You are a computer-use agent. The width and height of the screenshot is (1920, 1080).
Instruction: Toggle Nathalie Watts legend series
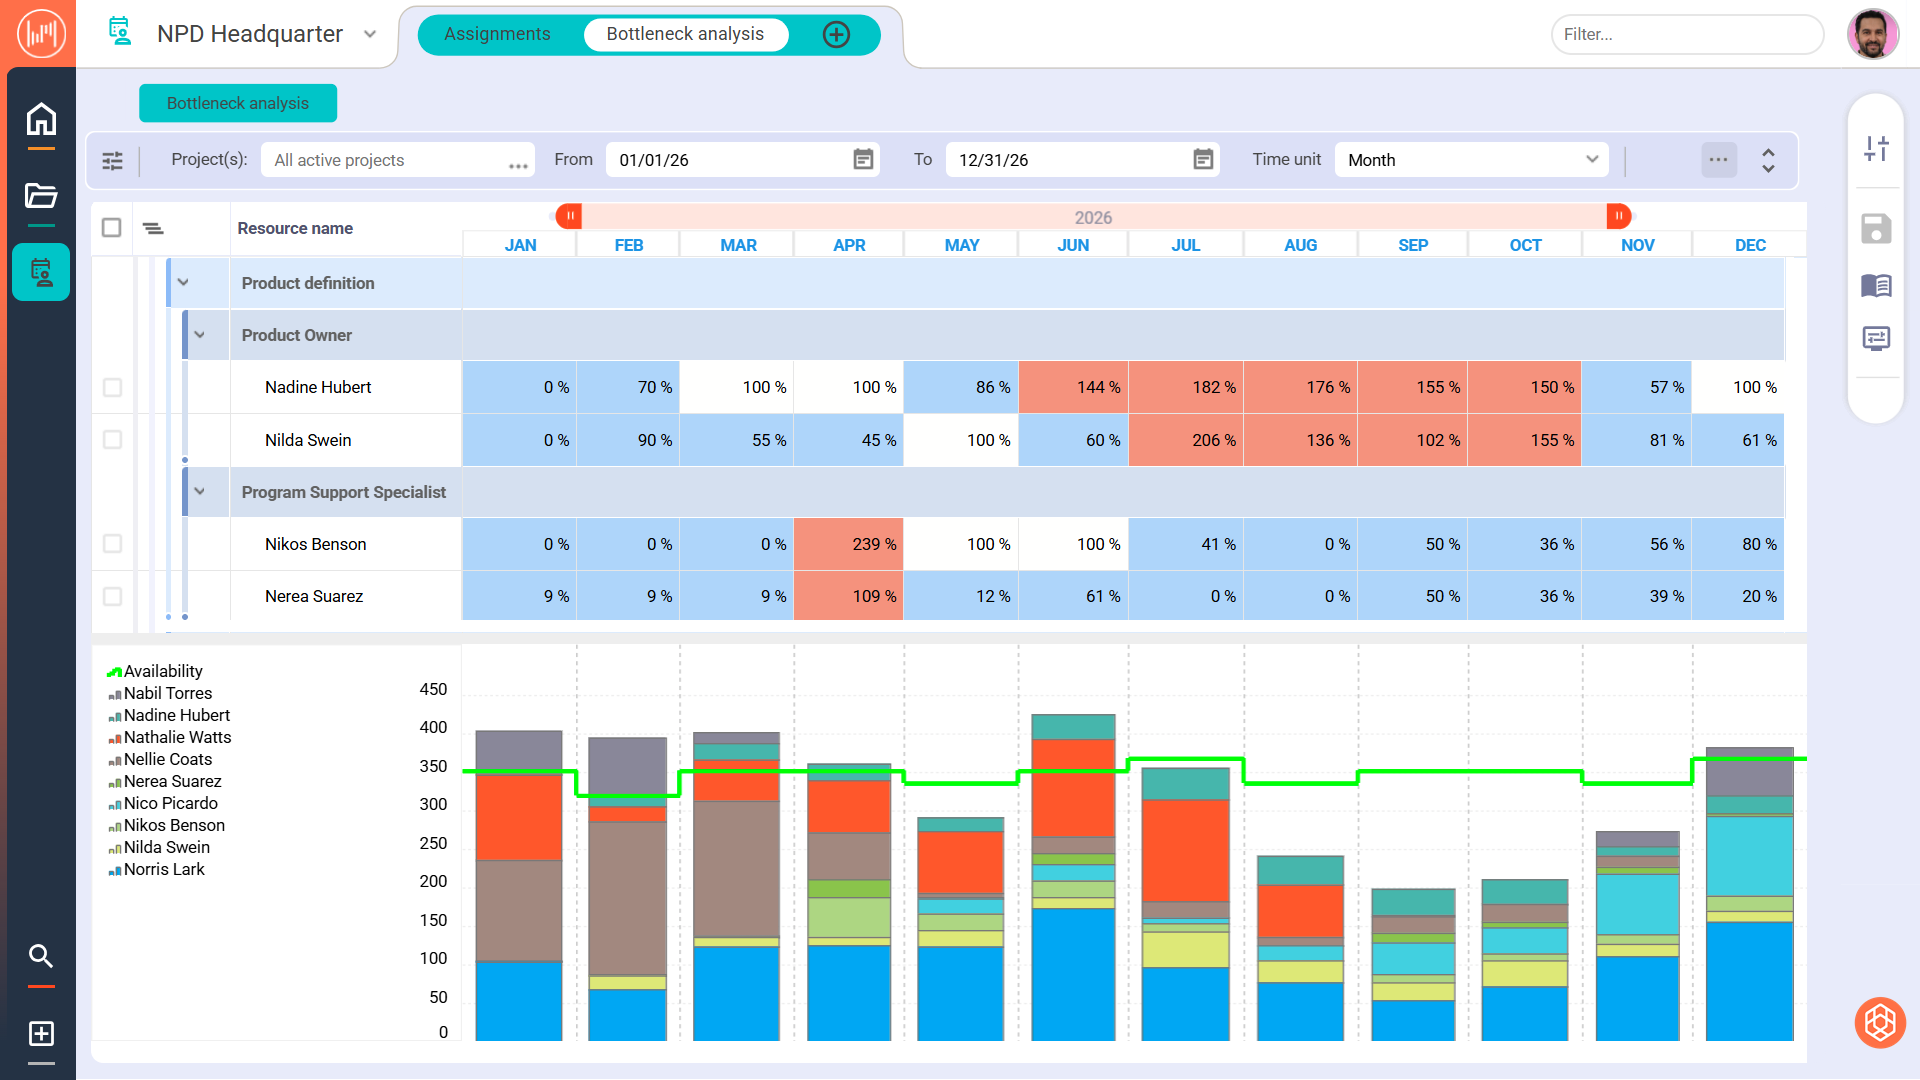tap(170, 738)
